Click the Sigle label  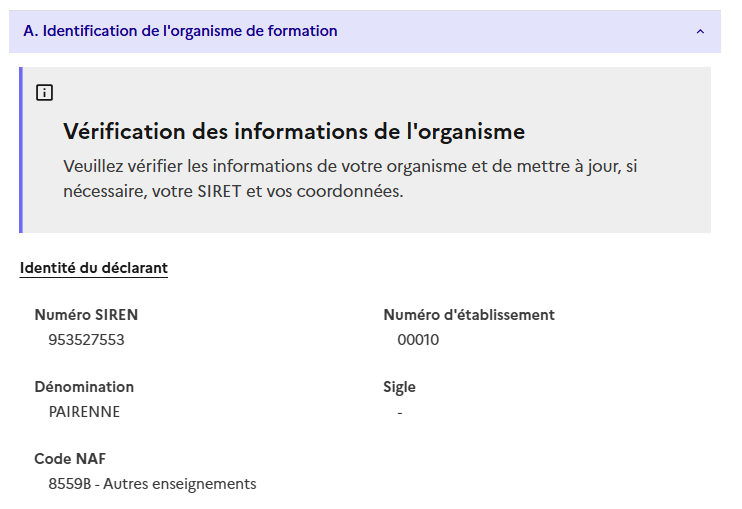pos(399,387)
